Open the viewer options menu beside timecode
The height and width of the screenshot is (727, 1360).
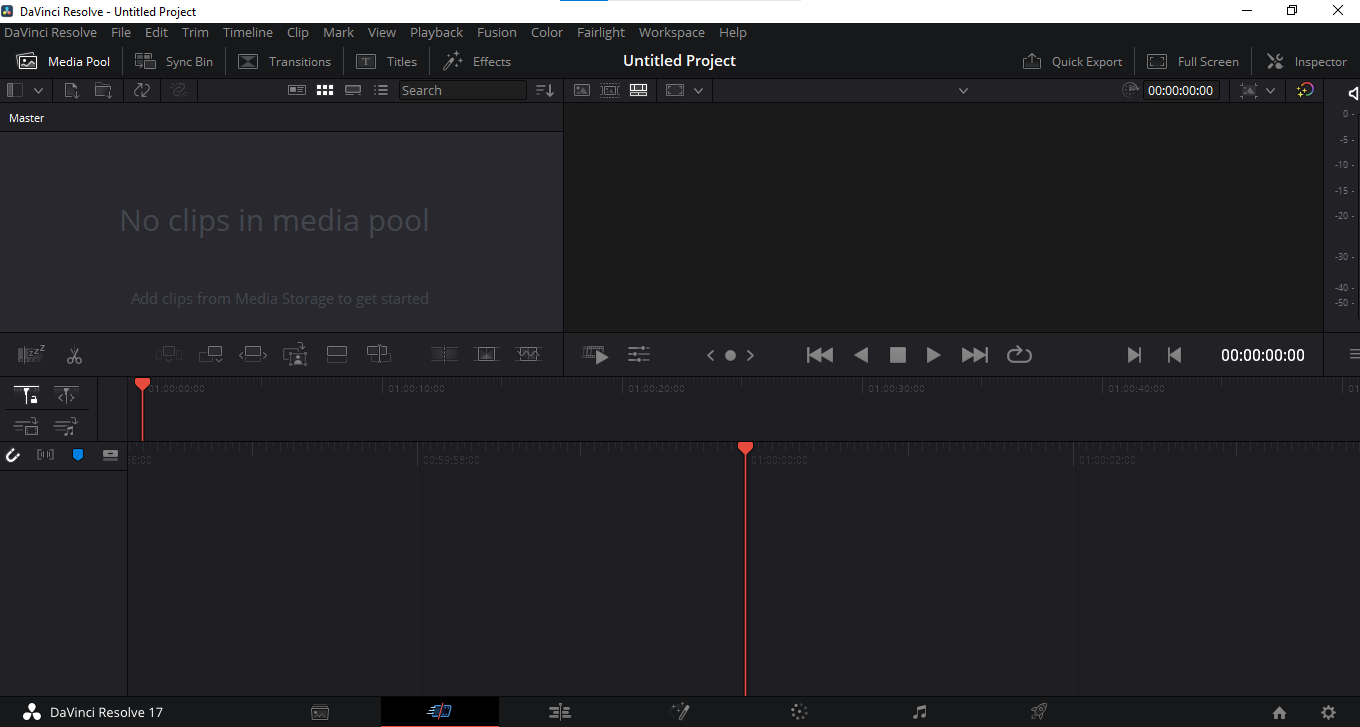pos(1354,354)
